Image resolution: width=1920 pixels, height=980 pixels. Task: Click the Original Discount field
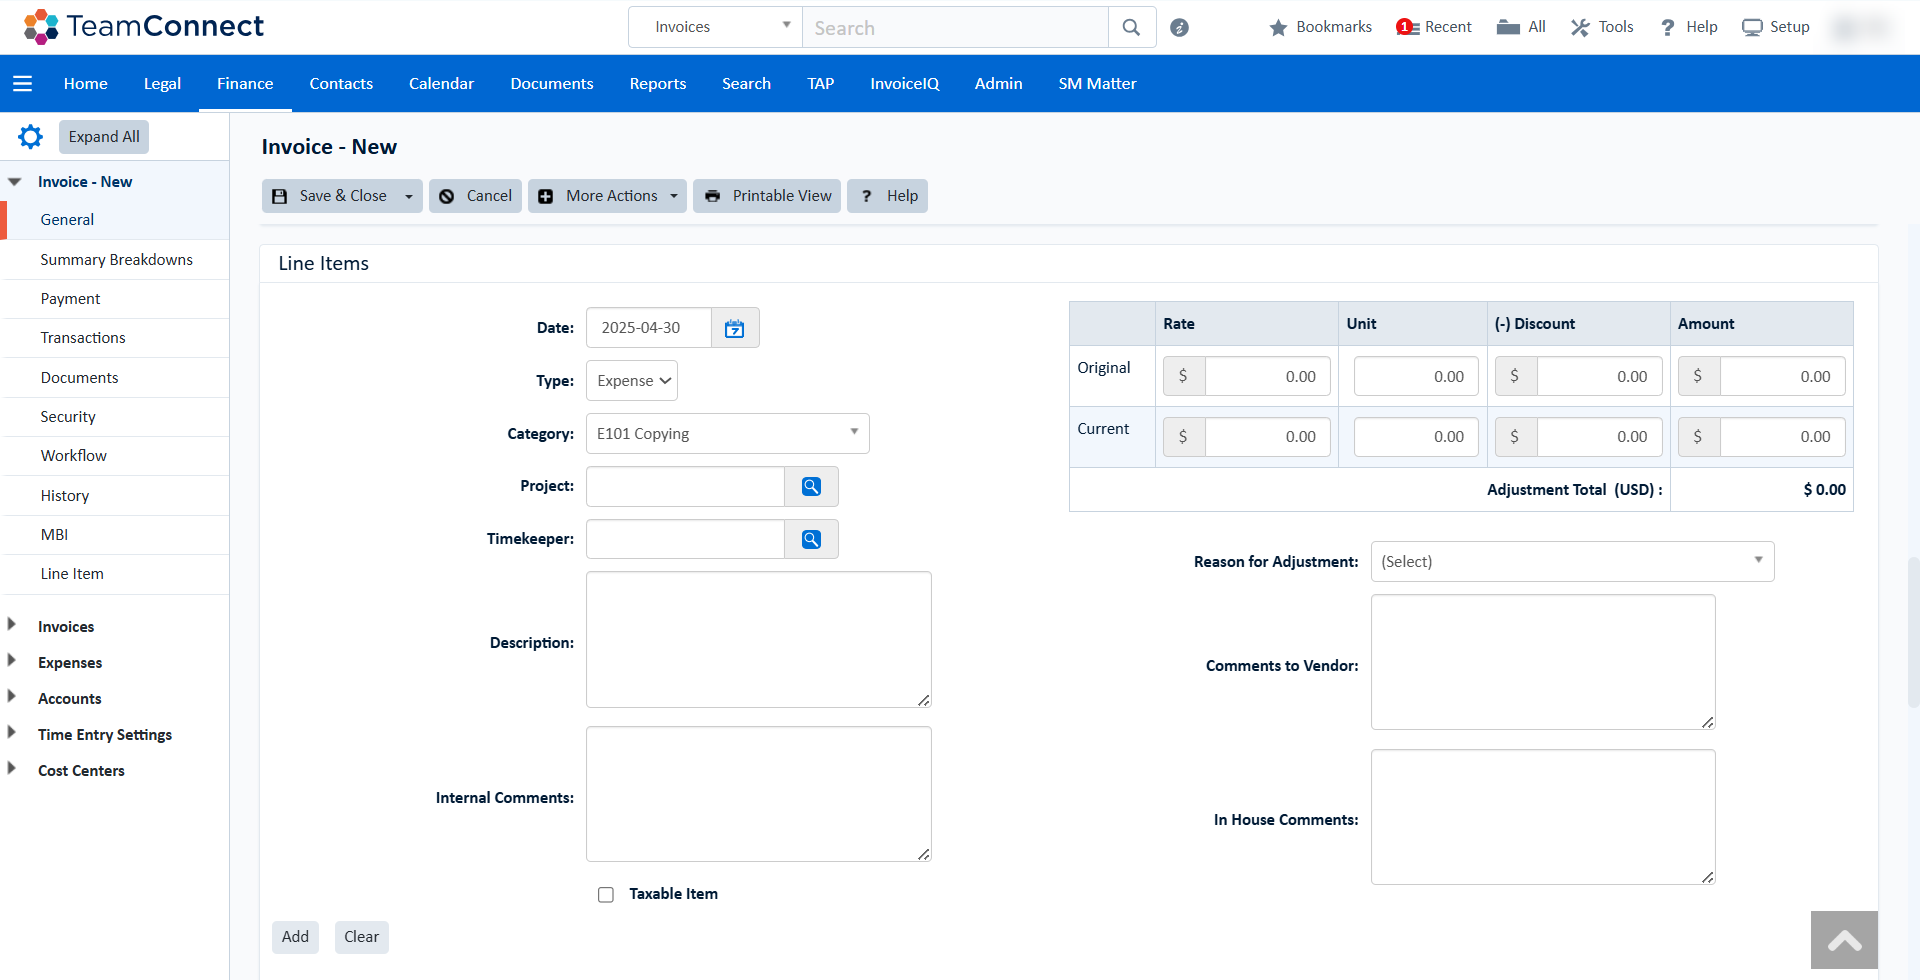(x=1599, y=377)
